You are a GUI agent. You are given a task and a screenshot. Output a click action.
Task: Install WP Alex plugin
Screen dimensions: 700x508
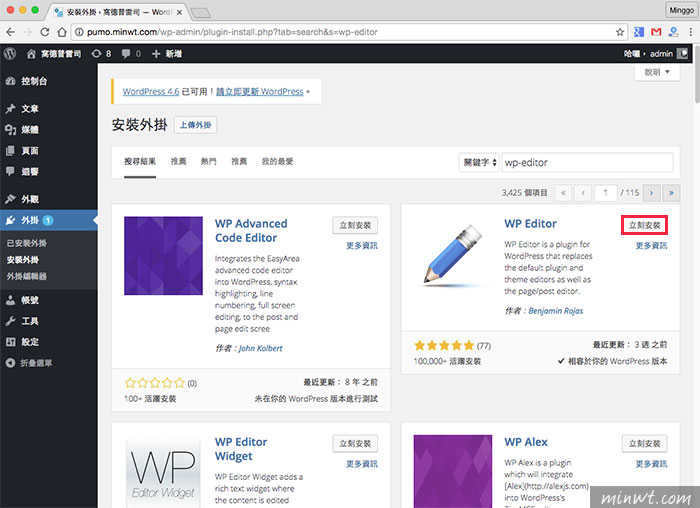(x=645, y=444)
